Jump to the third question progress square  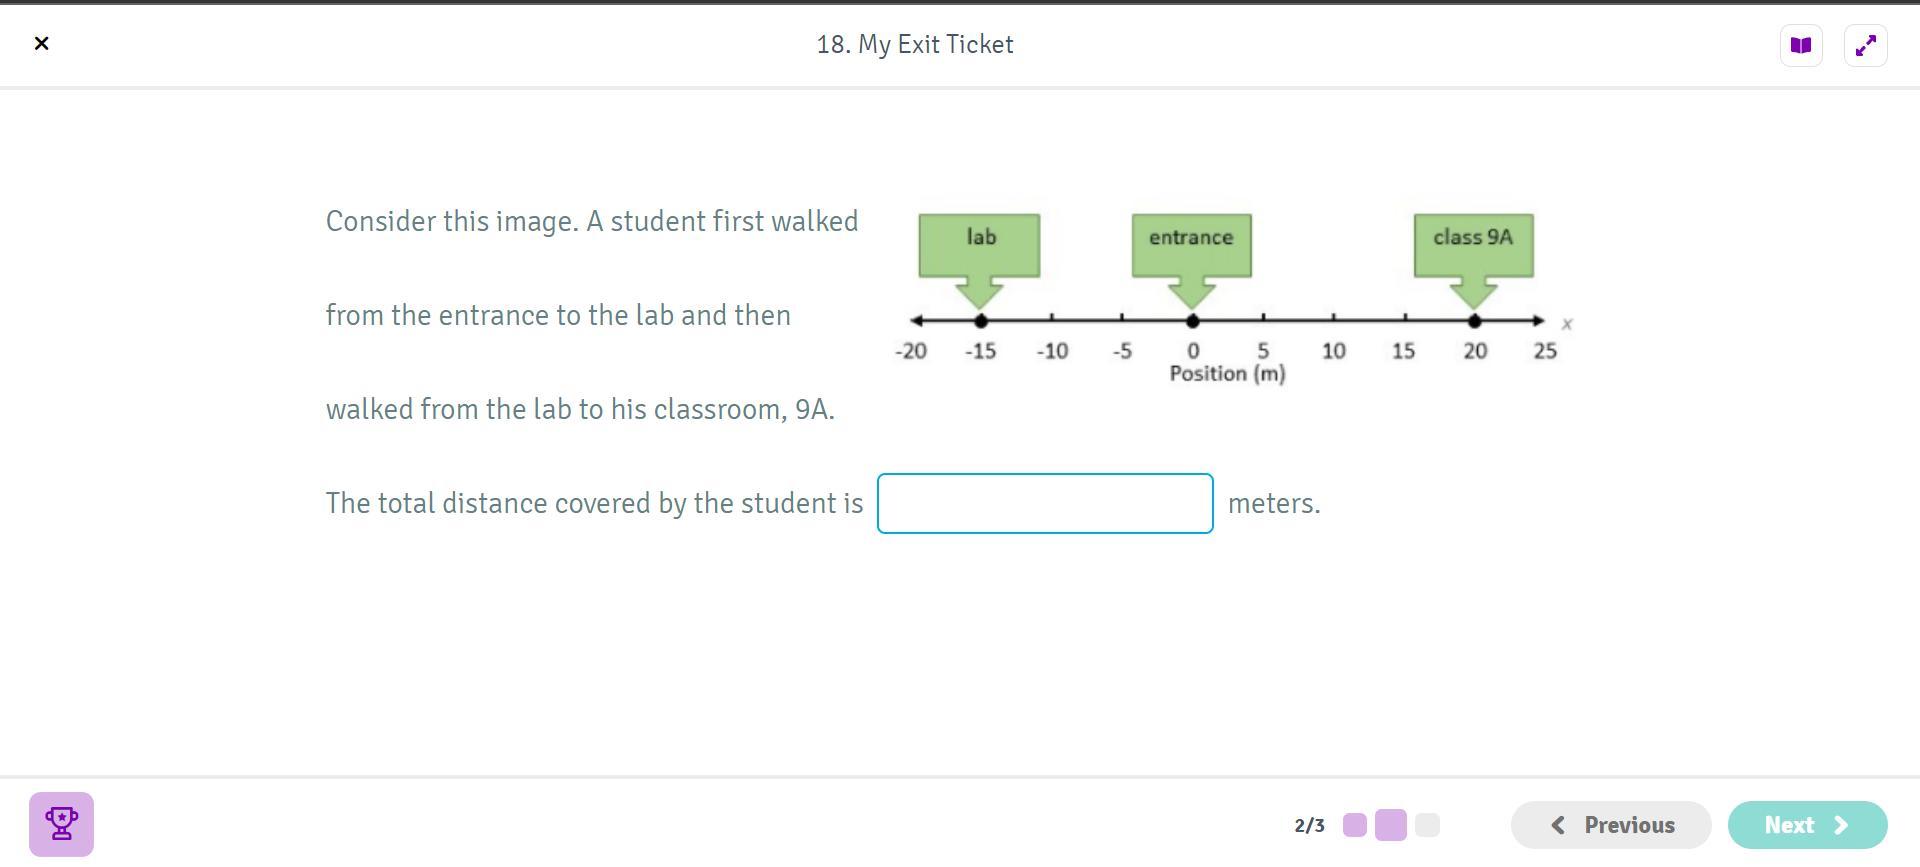coord(1427,825)
